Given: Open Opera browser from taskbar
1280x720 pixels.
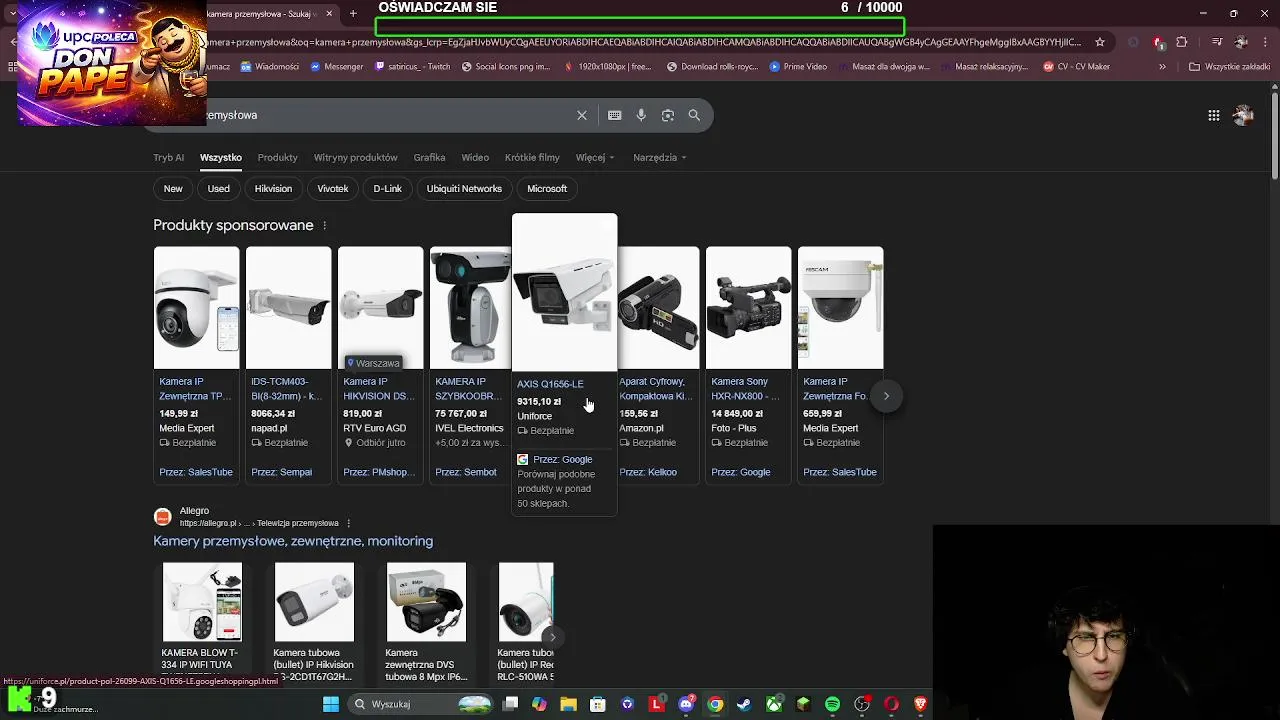Looking at the screenshot, I should click(891, 704).
